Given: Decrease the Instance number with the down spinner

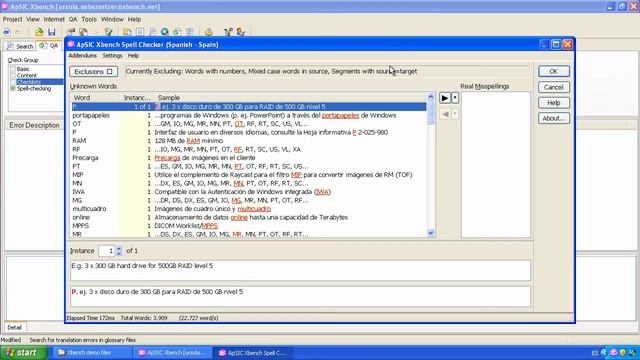Looking at the screenshot, I should [x=119, y=253].
